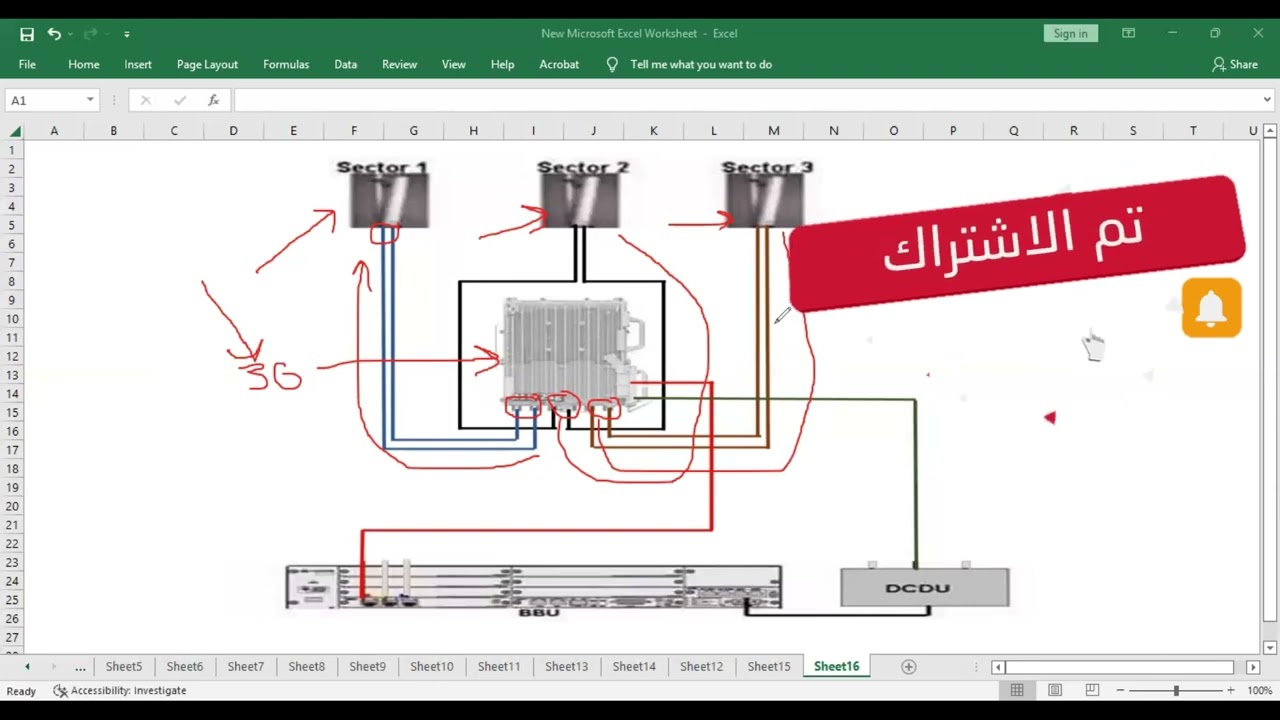This screenshot has height=720, width=1280.
Task: Select the DCDU box shape
Action: pyautogui.click(x=925, y=587)
